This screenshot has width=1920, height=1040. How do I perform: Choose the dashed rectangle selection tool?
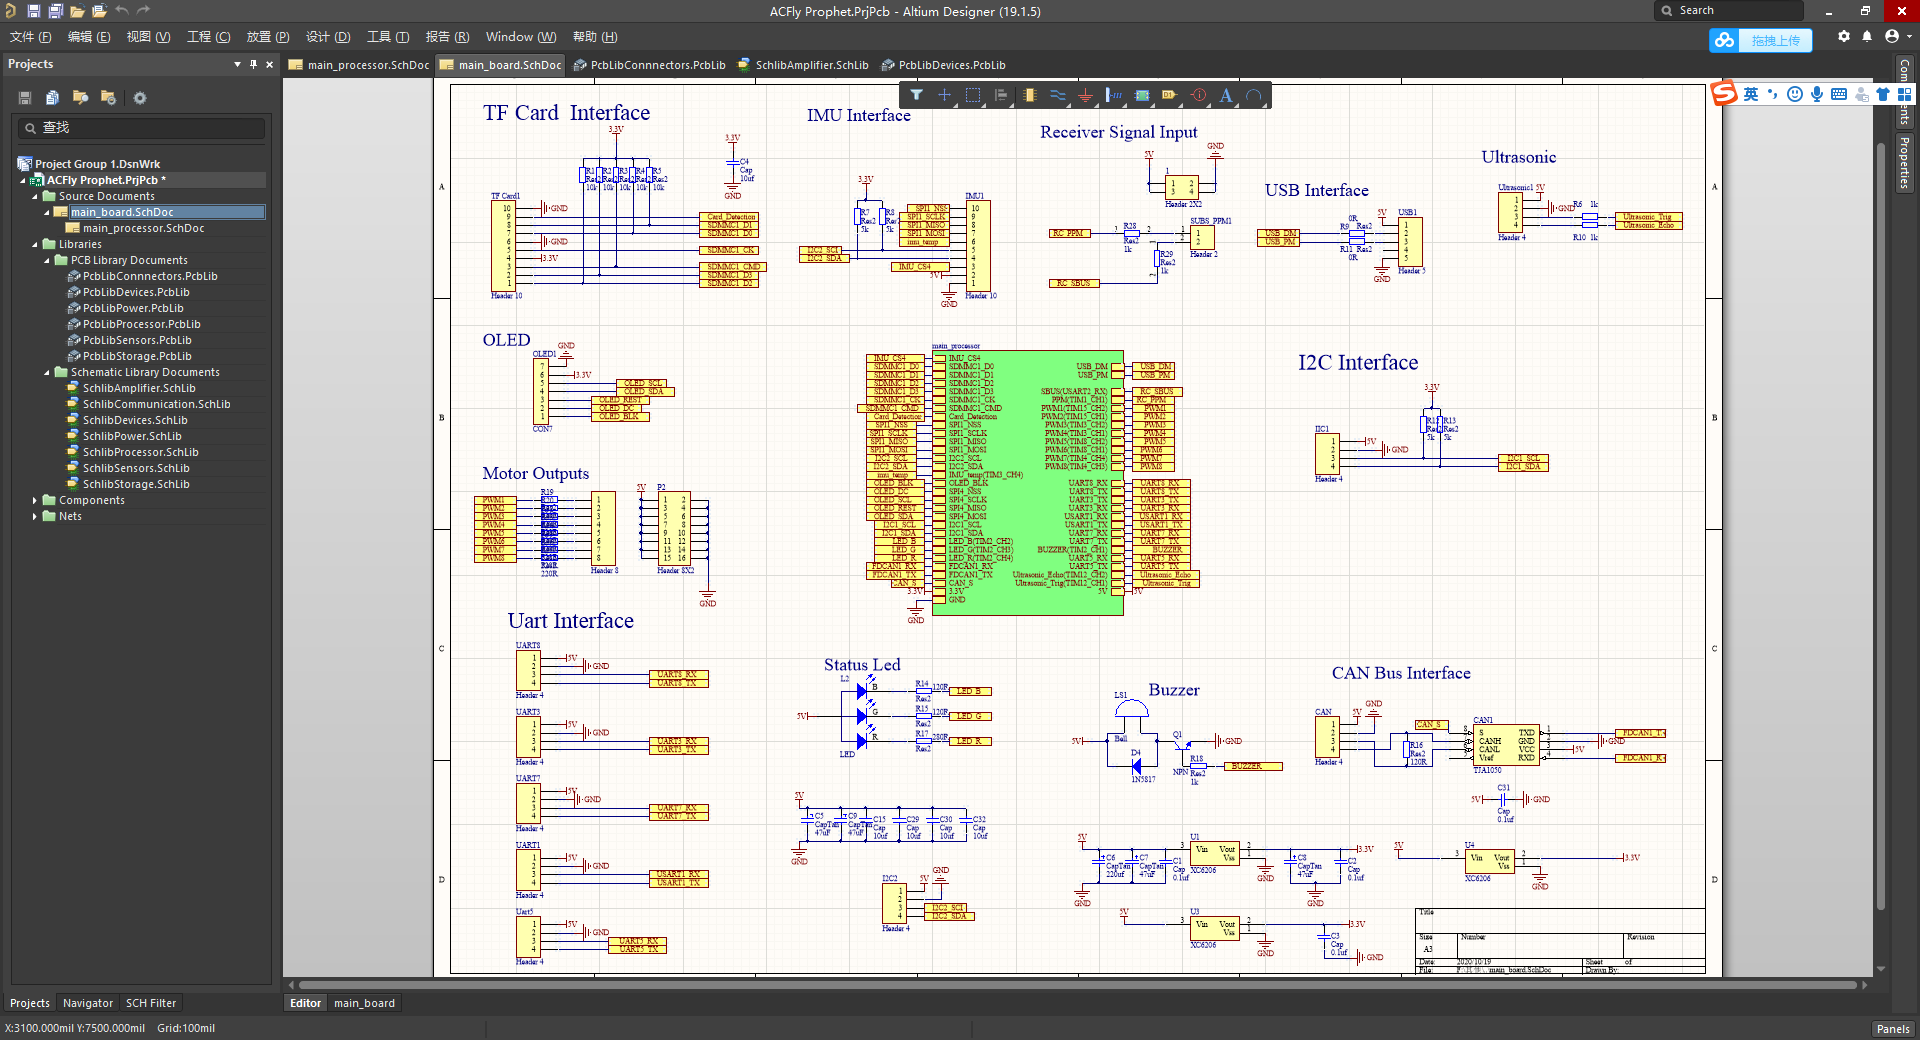972,95
